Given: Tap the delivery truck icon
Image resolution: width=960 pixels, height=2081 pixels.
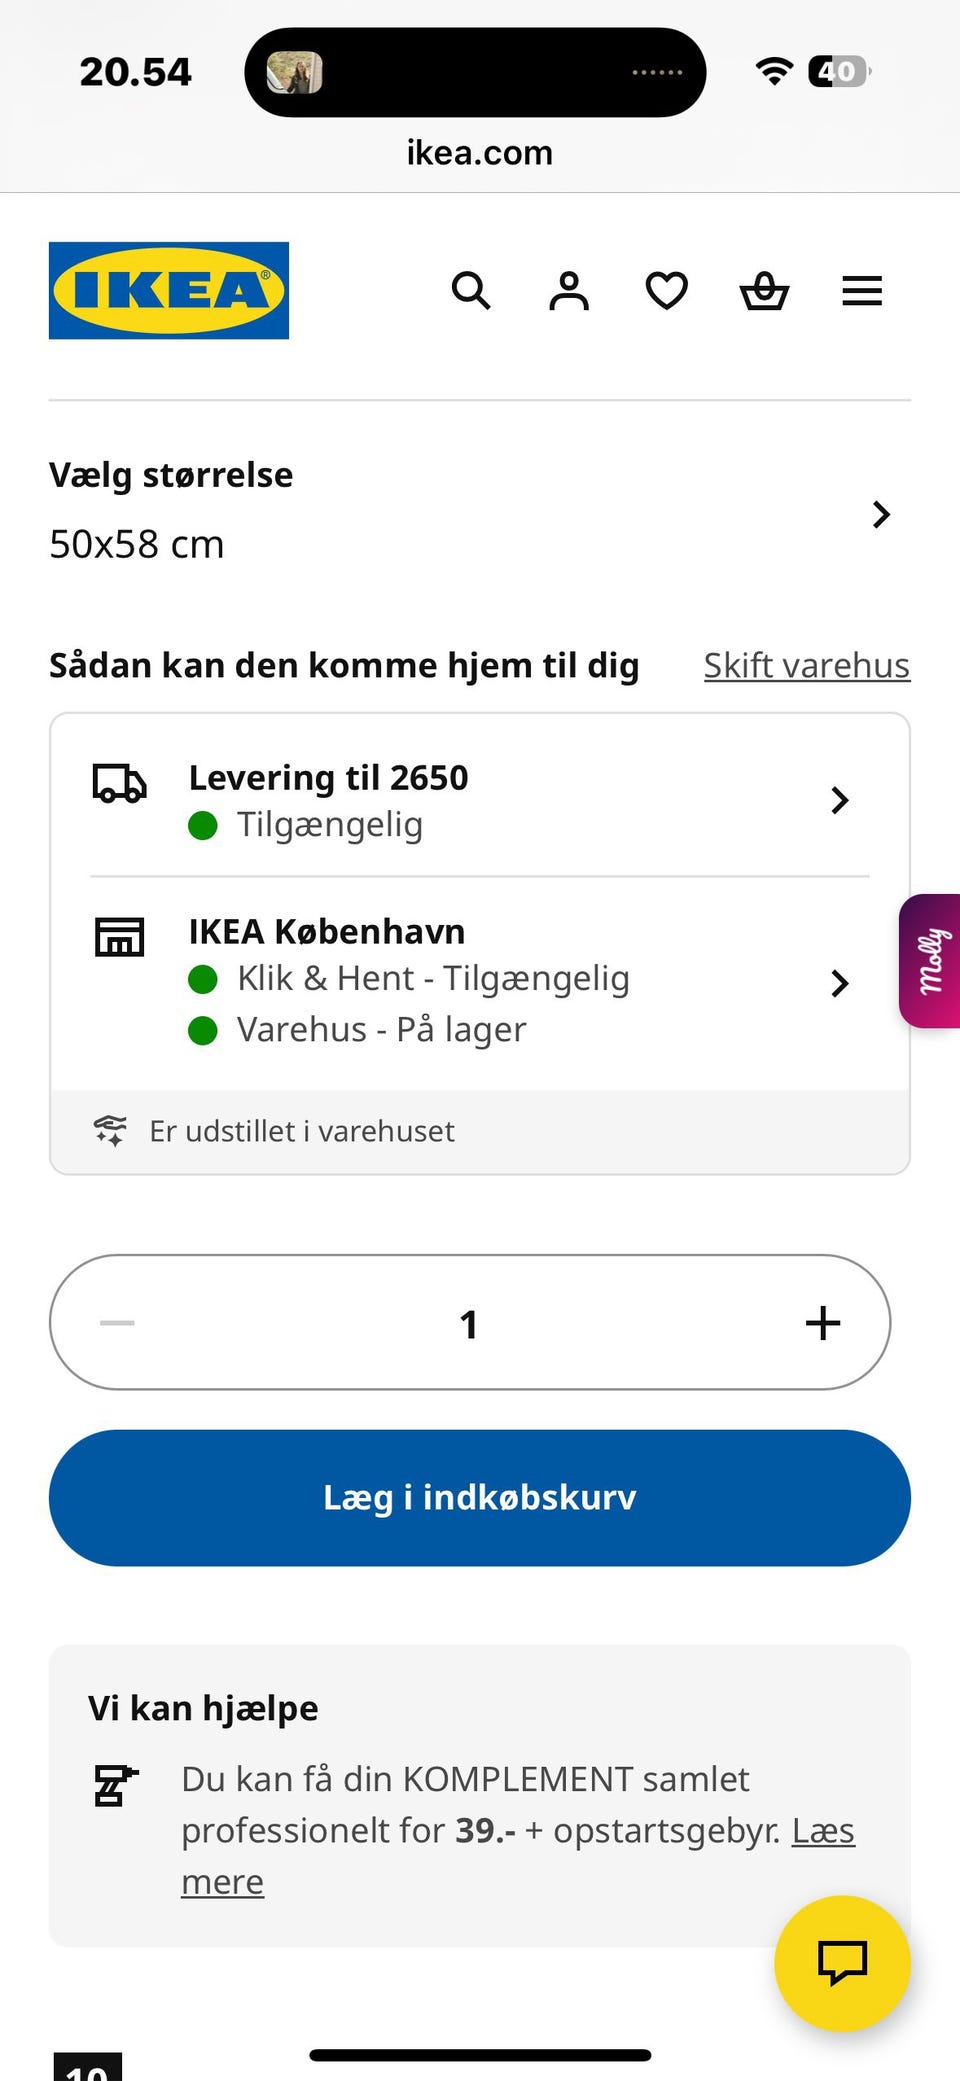Looking at the screenshot, I should coord(119,783).
